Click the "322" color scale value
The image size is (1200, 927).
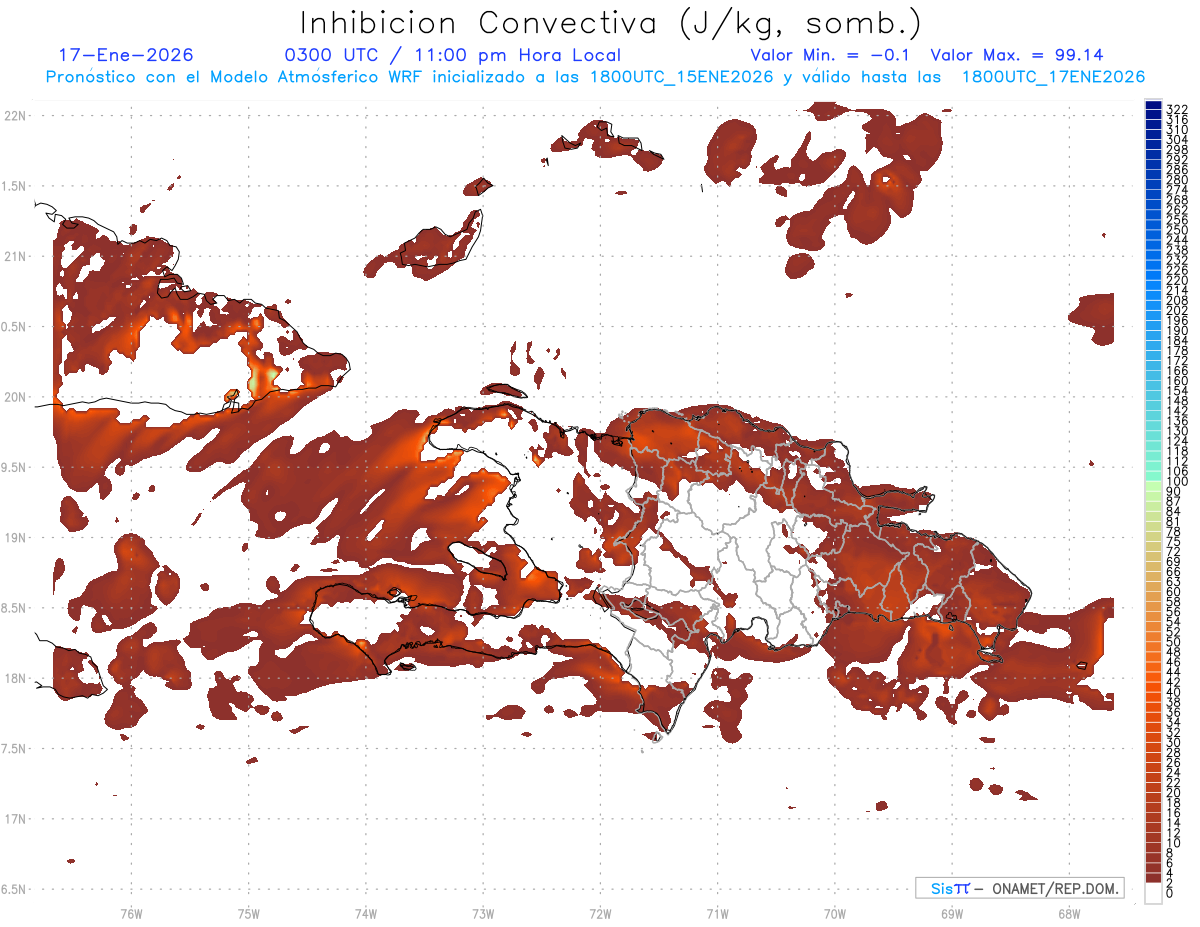tap(1177, 108)
